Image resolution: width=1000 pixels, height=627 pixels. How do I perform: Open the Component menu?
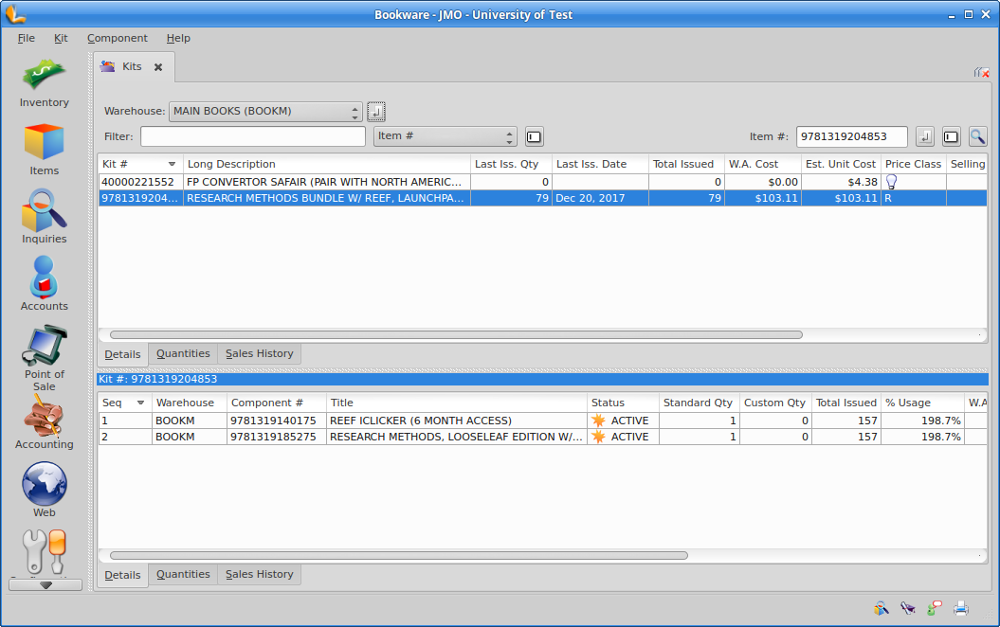point(117,38)
